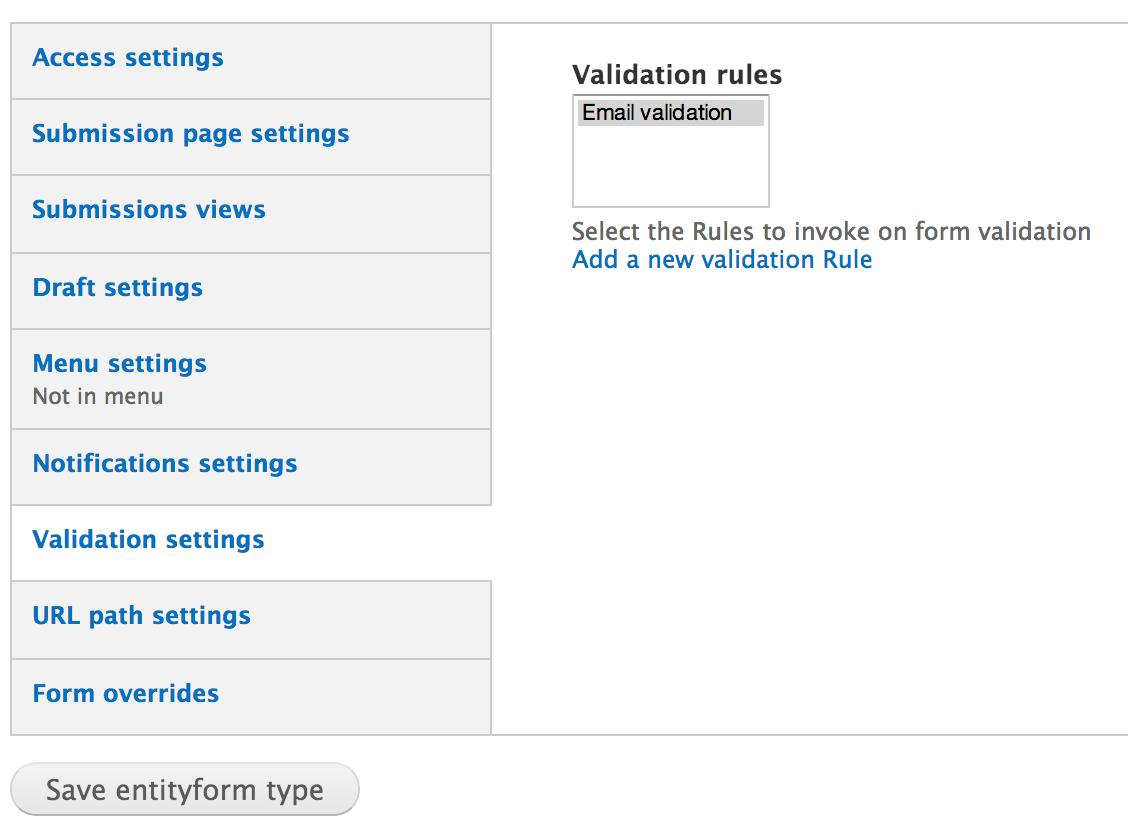Viewport: 1128px width, 838px height.
Task: Open Menu settings showing 'Not in menu'
Action: tap(119, 363)
